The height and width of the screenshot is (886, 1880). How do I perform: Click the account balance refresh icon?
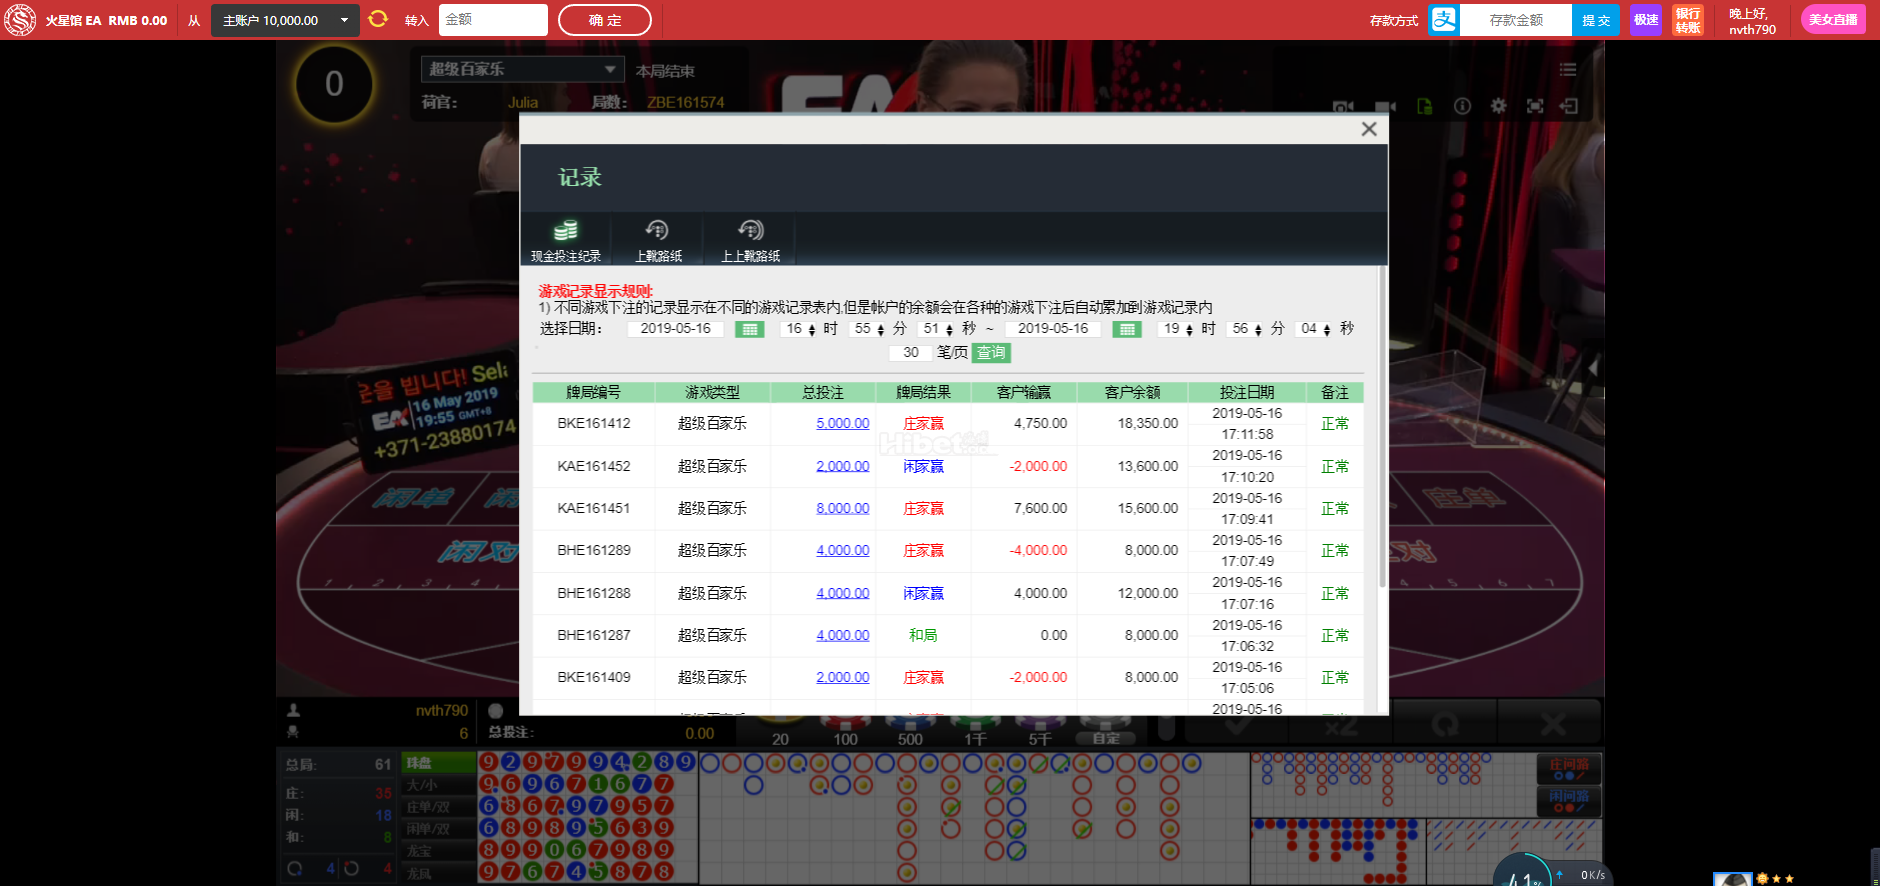click(x=378, y=19)
